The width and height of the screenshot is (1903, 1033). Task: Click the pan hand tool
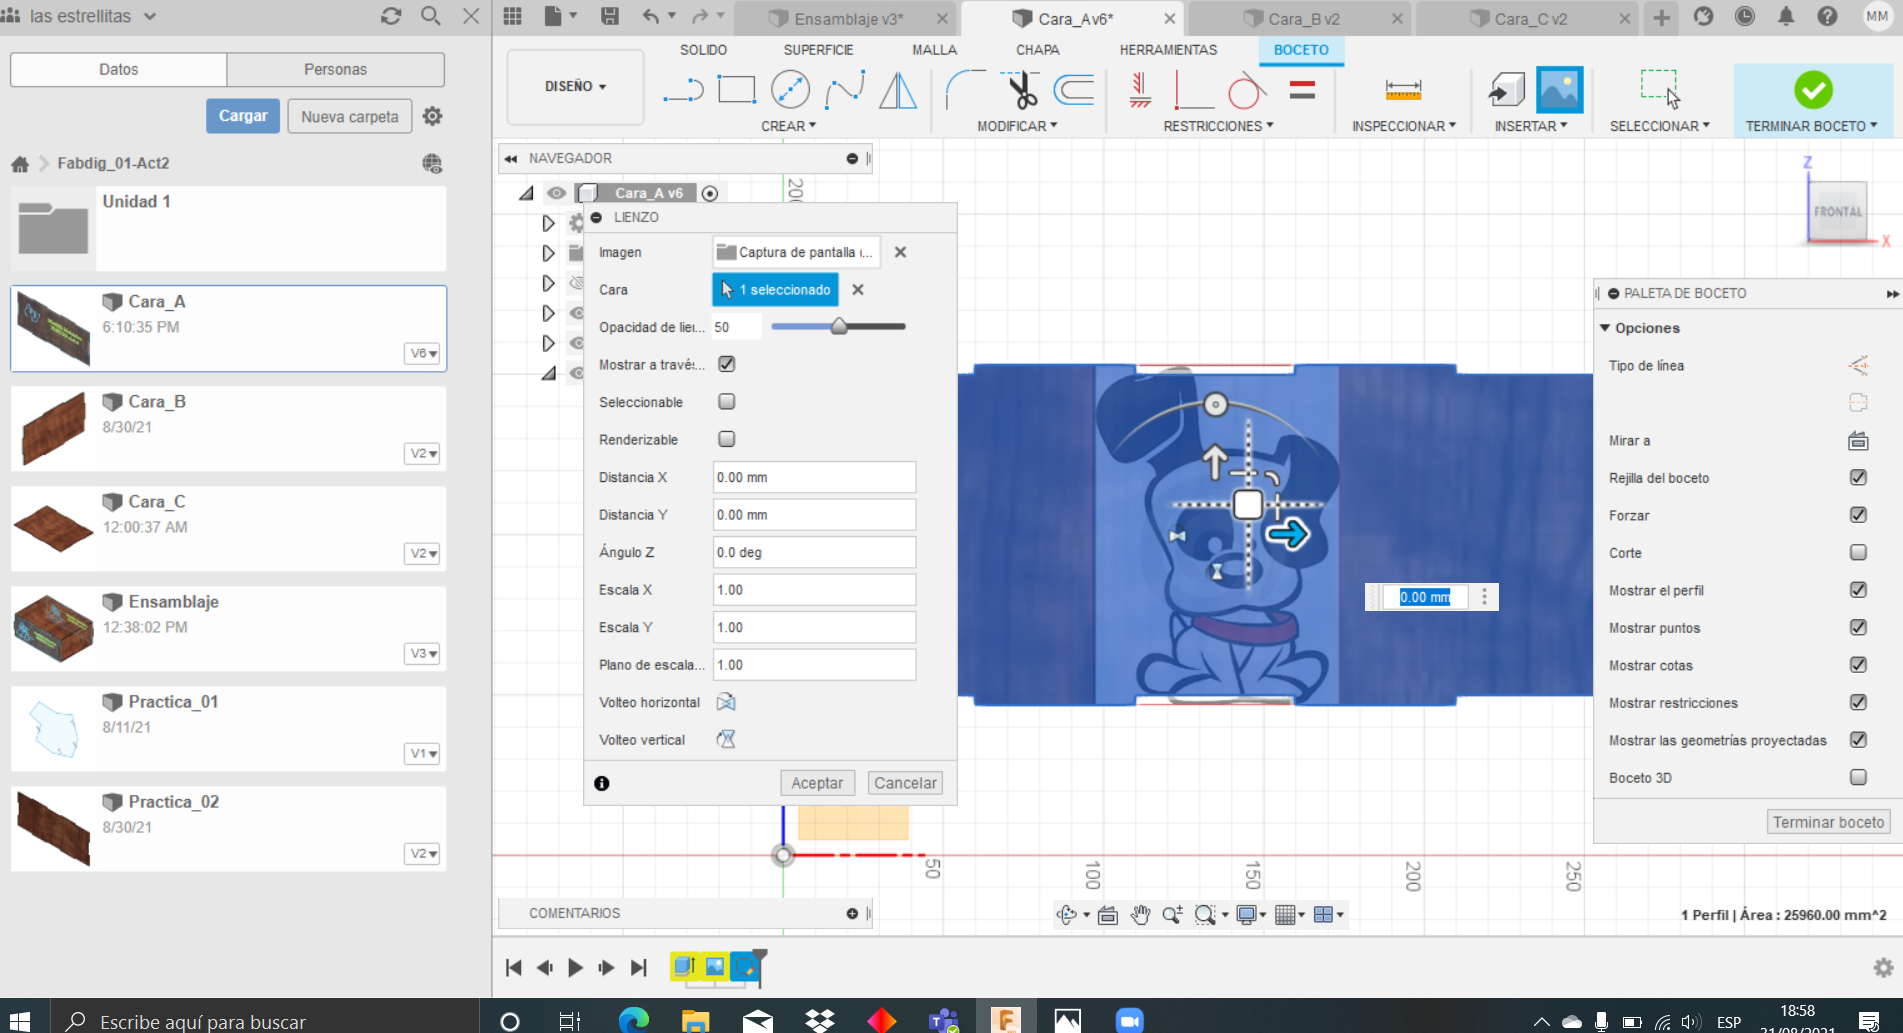point(1140,914)
